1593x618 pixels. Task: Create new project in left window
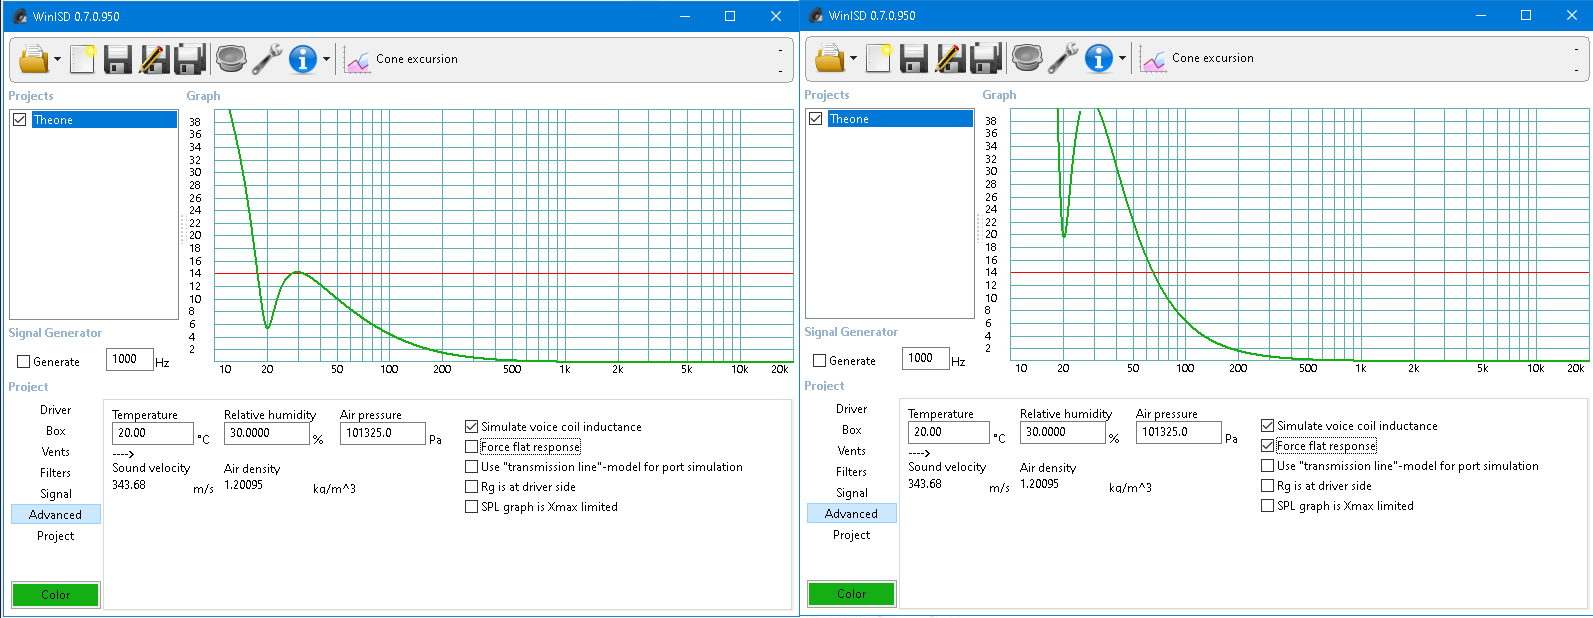[82, 59]
